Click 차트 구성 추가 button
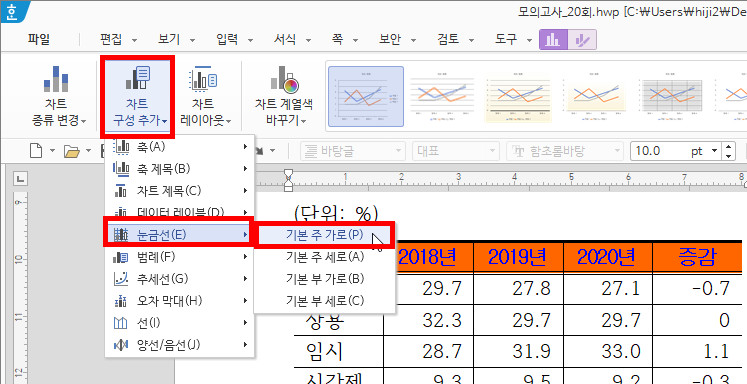747x384 pixels. click(x=138, y=97)
